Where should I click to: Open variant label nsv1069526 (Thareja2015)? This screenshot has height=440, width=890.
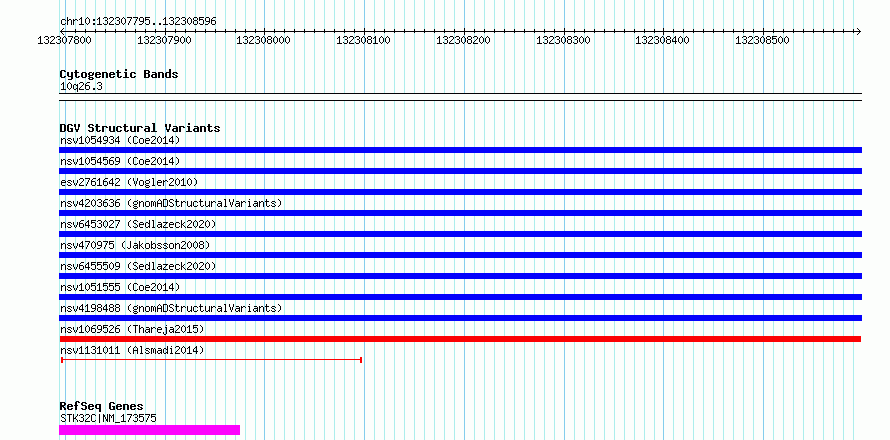(132, 329)
